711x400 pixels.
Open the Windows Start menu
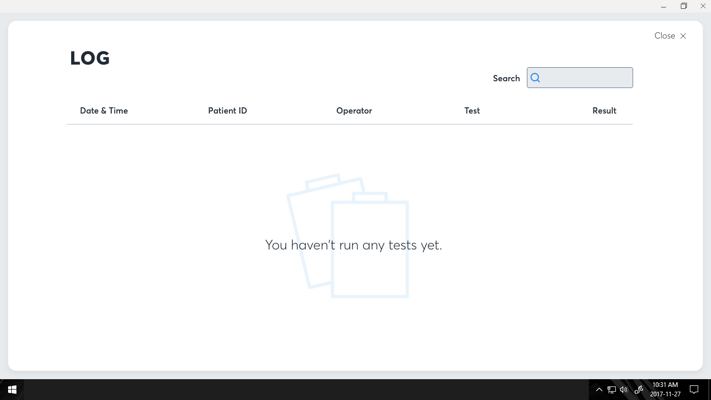[12, 390]
